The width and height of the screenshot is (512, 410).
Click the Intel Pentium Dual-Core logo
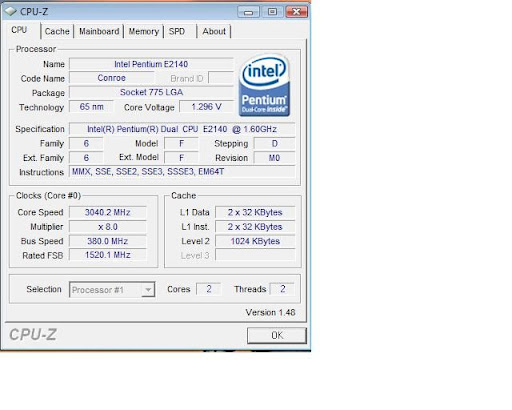click(x=265, y=86)
